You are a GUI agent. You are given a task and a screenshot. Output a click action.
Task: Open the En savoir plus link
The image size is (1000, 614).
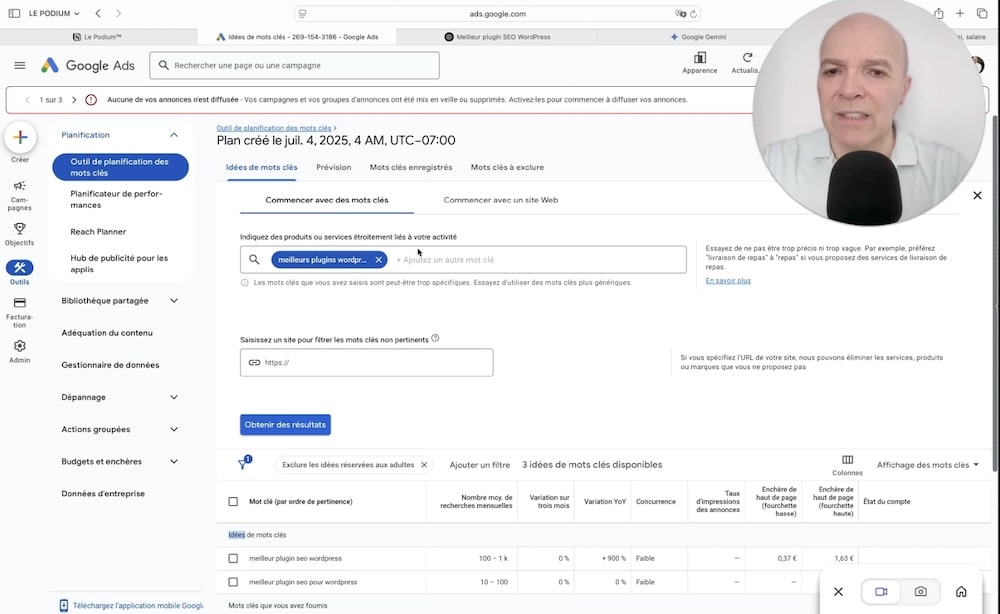click(x=728, y=281)
